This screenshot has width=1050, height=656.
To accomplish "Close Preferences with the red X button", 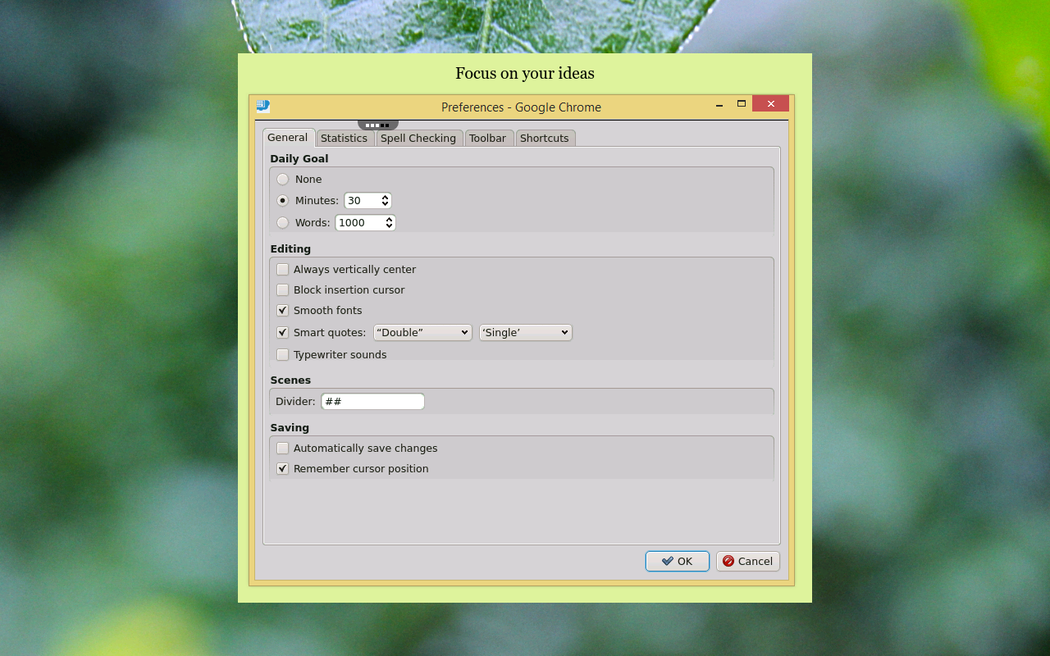I will click(x=770, y=104).
